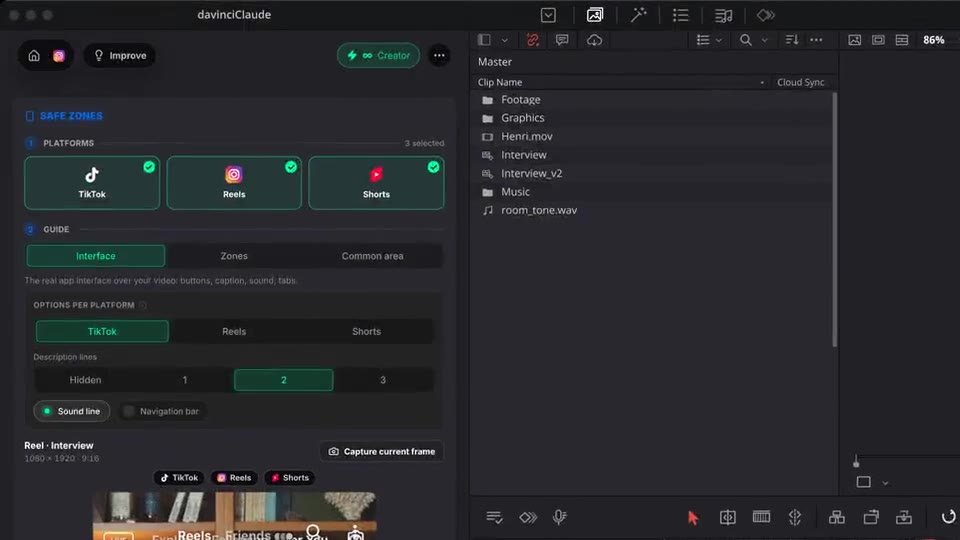This screenshot has height=540, width=960.
Task: Click the search magnifier icon
Action: click(745, 40)
